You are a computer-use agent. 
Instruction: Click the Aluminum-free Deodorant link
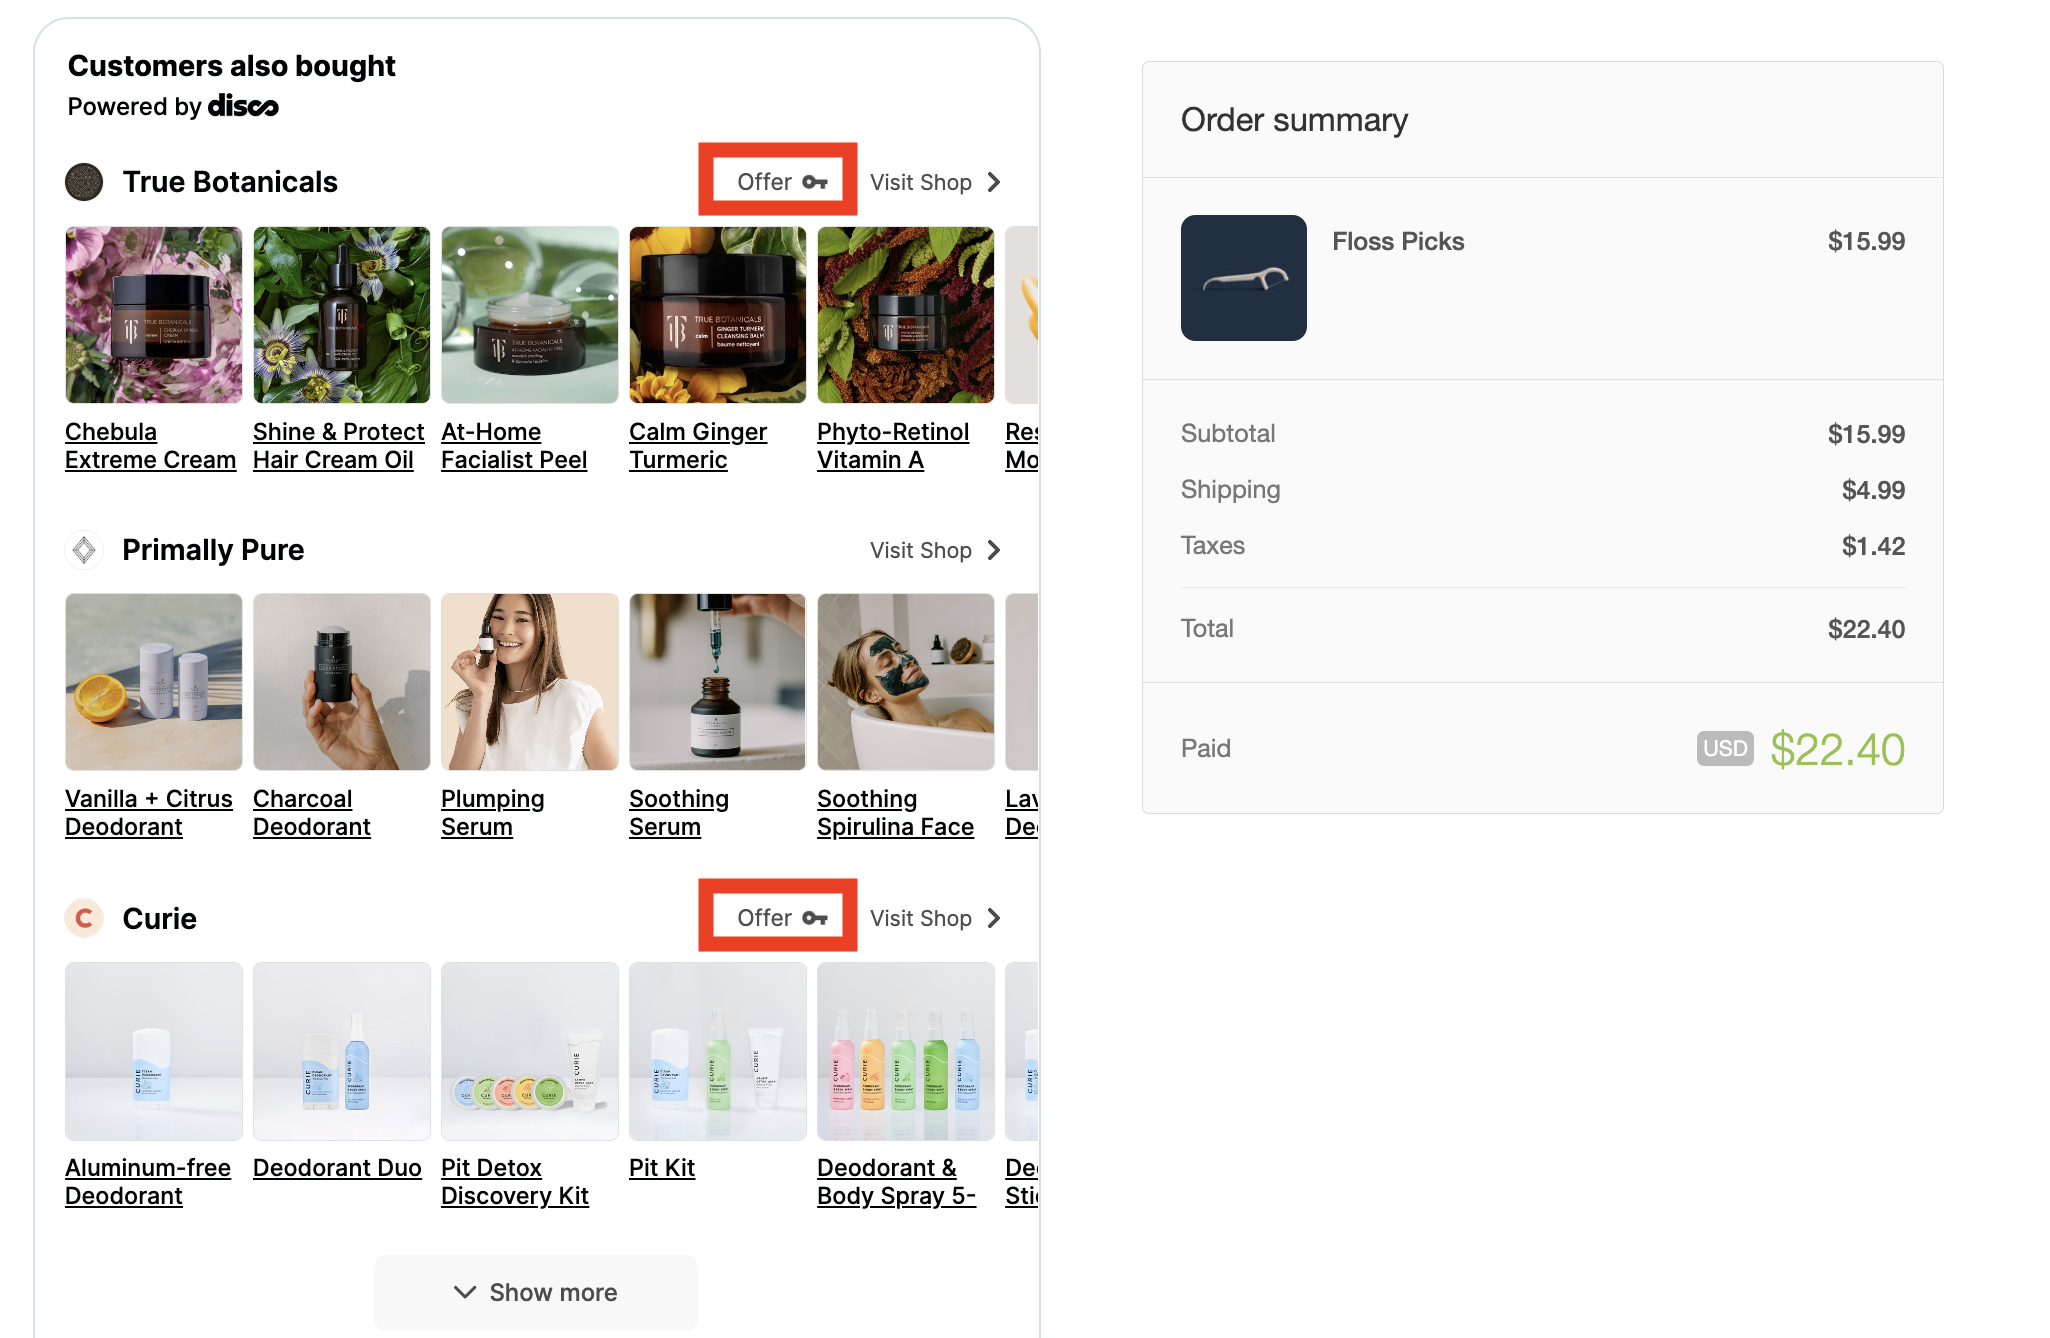pyautogui.click(x=148, y=1182)
